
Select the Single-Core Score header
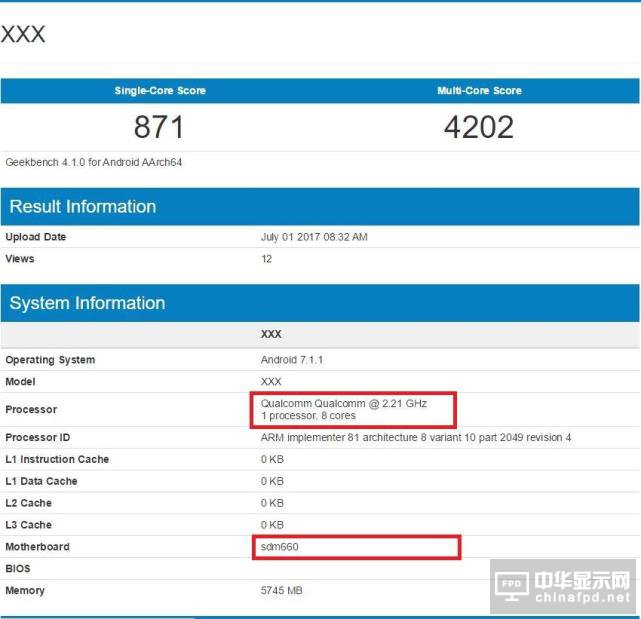[x=160, y=91]
